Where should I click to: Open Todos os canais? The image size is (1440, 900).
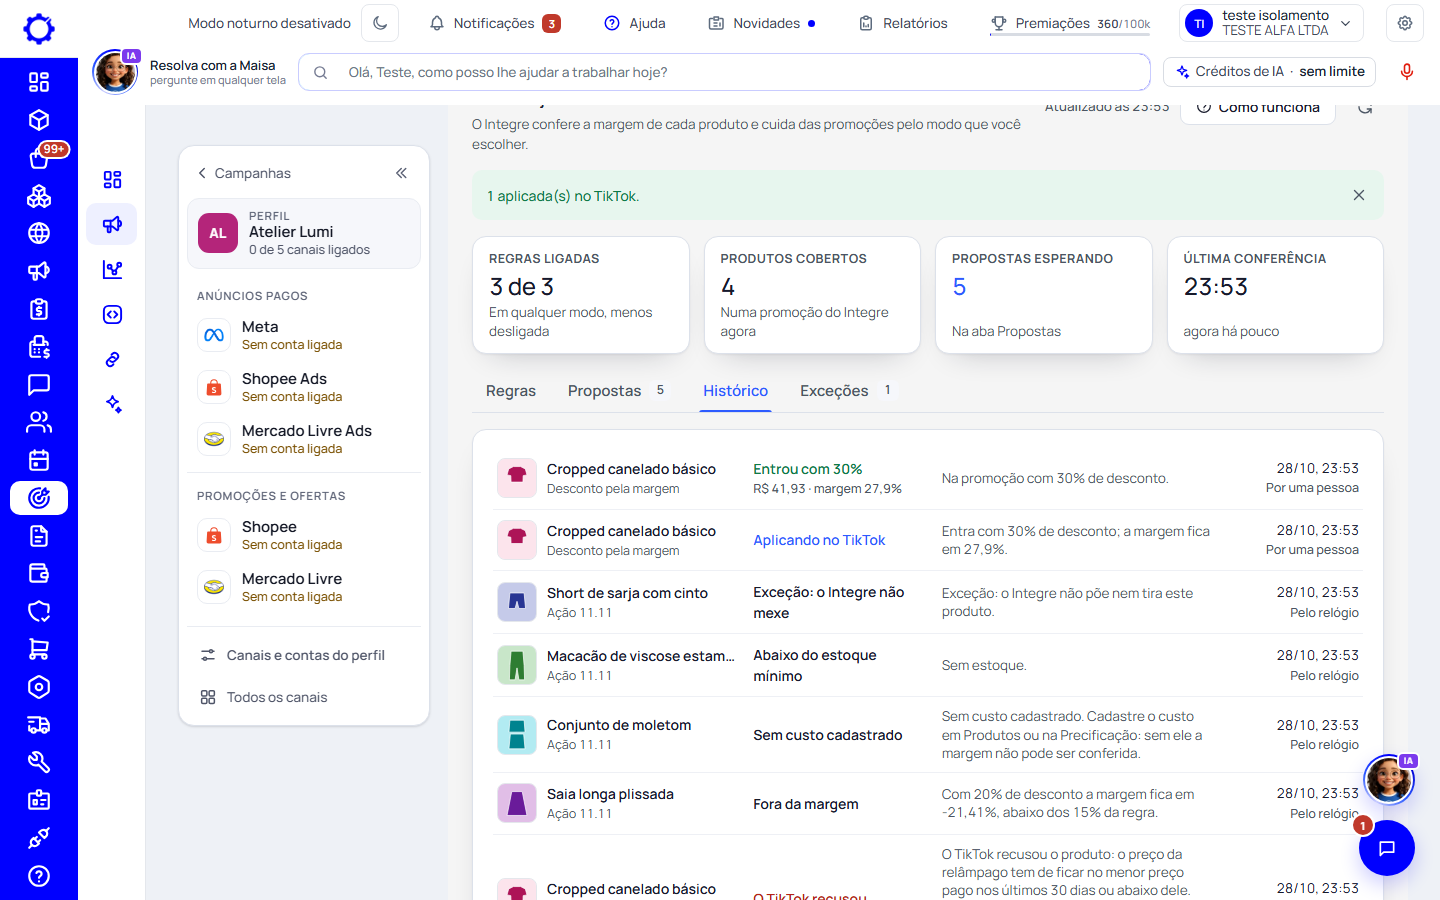pos(304,697)
